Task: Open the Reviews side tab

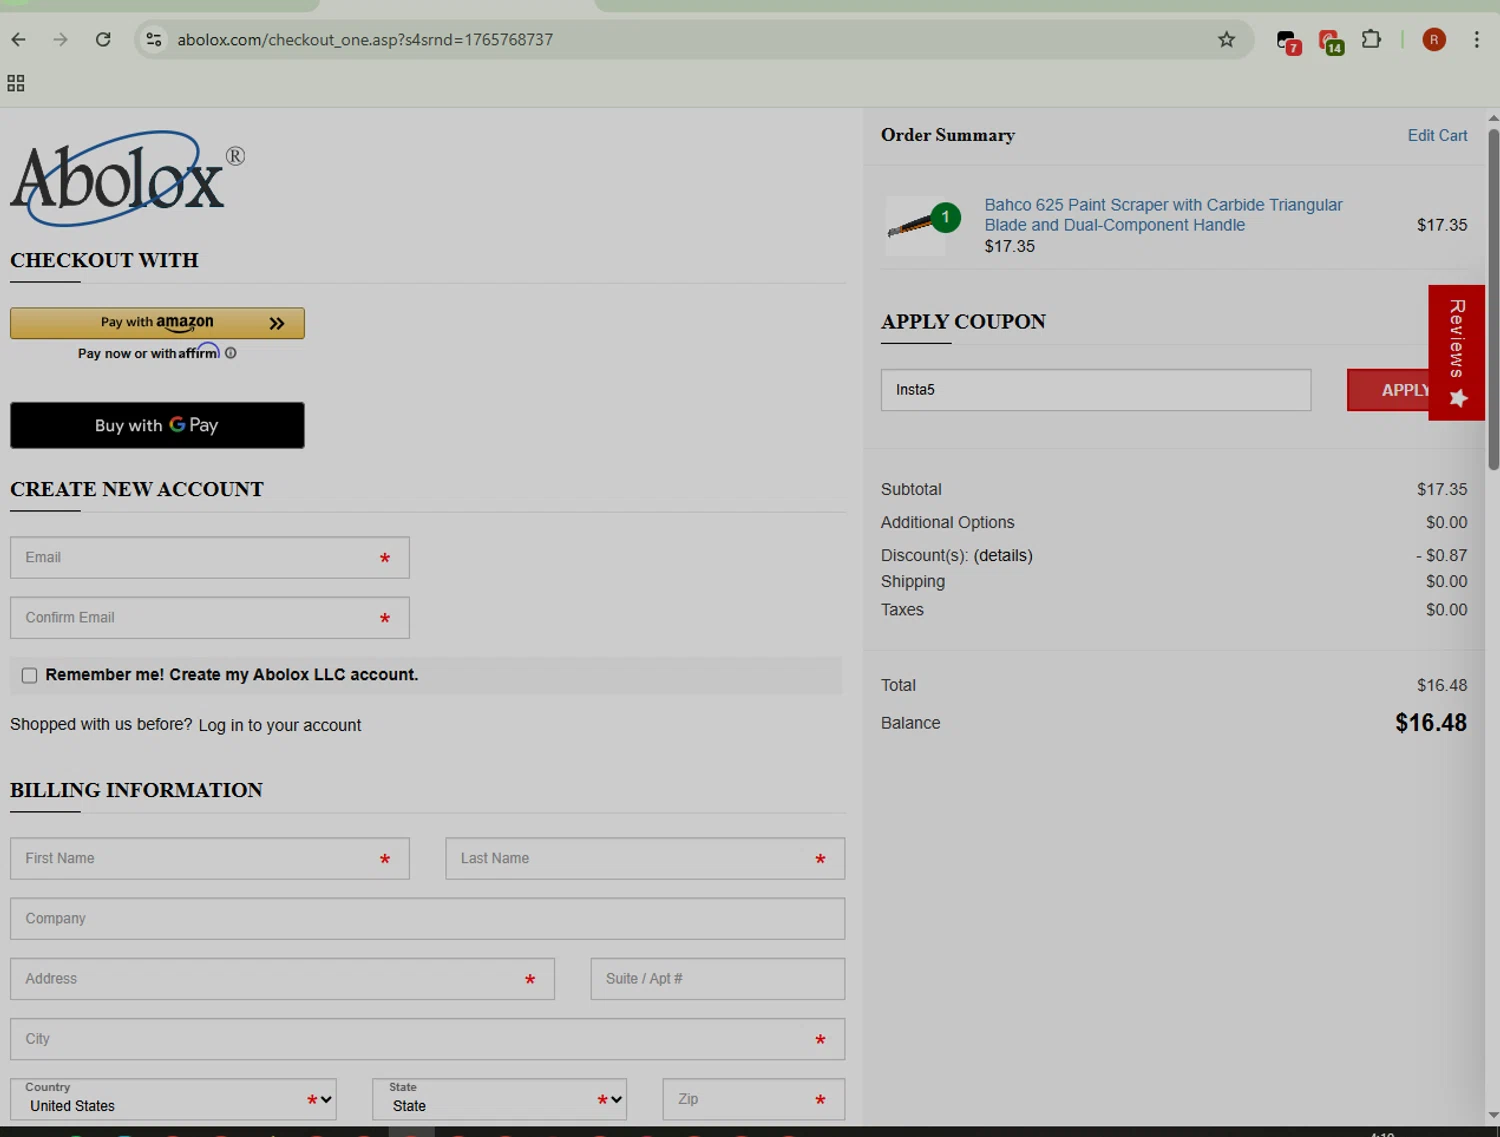Action: [x=1457, y=353]
